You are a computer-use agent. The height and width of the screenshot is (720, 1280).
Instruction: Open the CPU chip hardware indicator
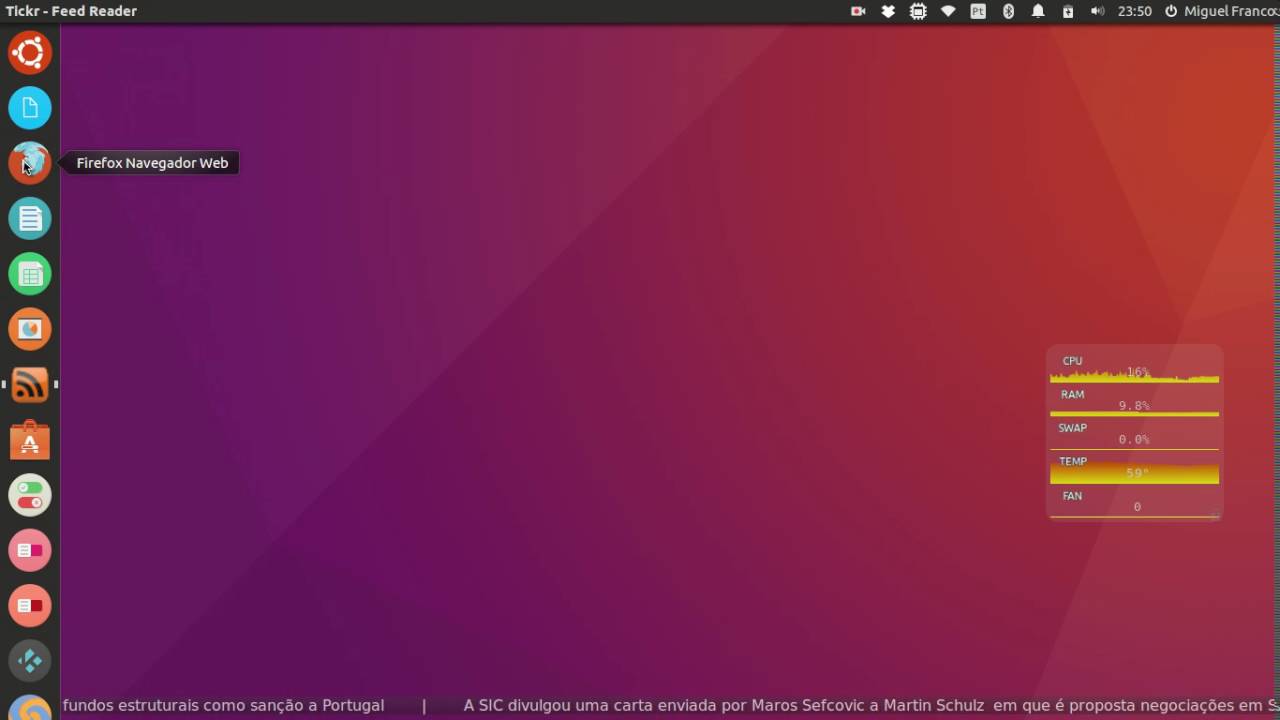point(918,11)
